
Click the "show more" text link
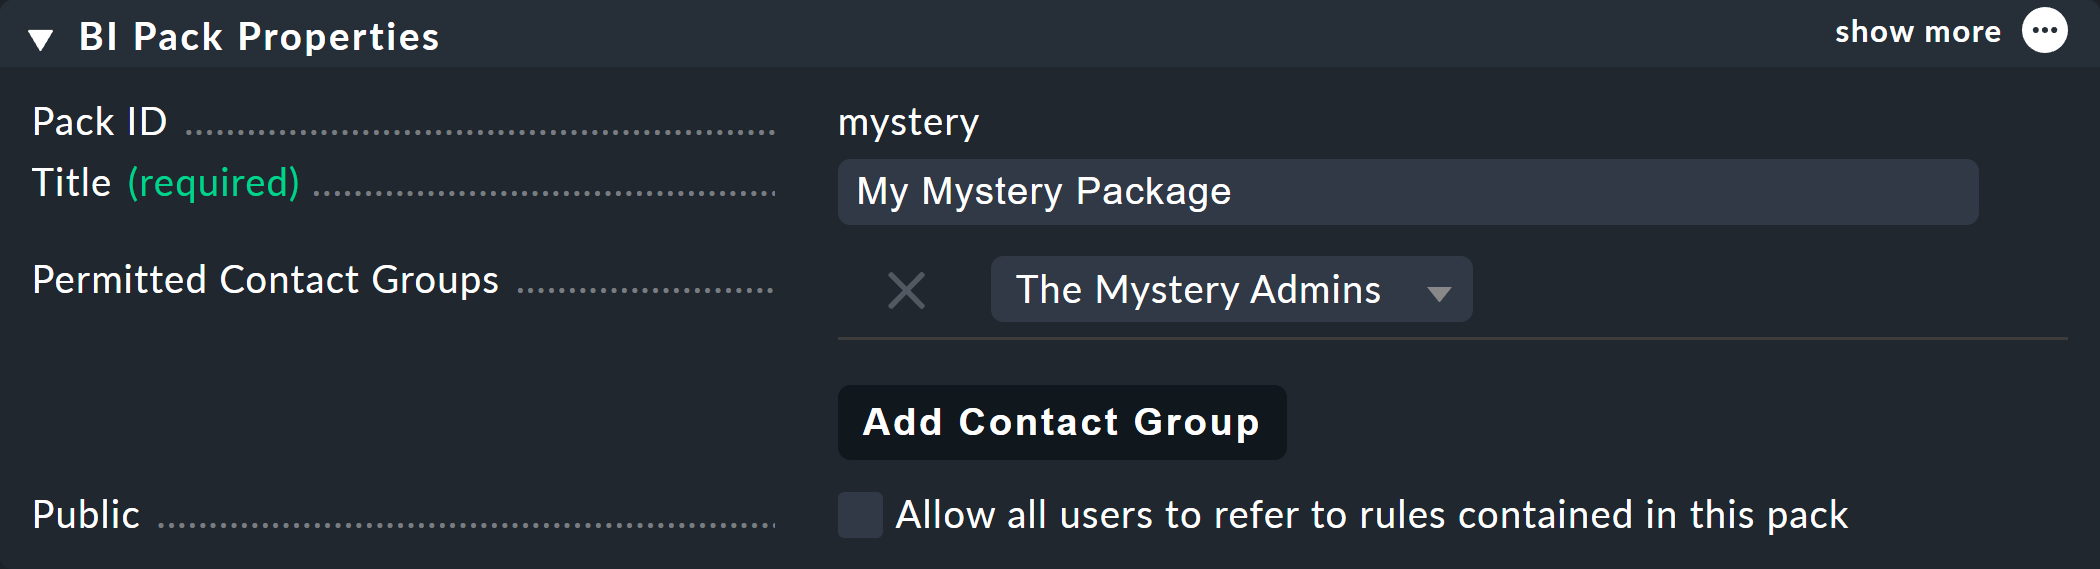click(x=1917, y=32)
